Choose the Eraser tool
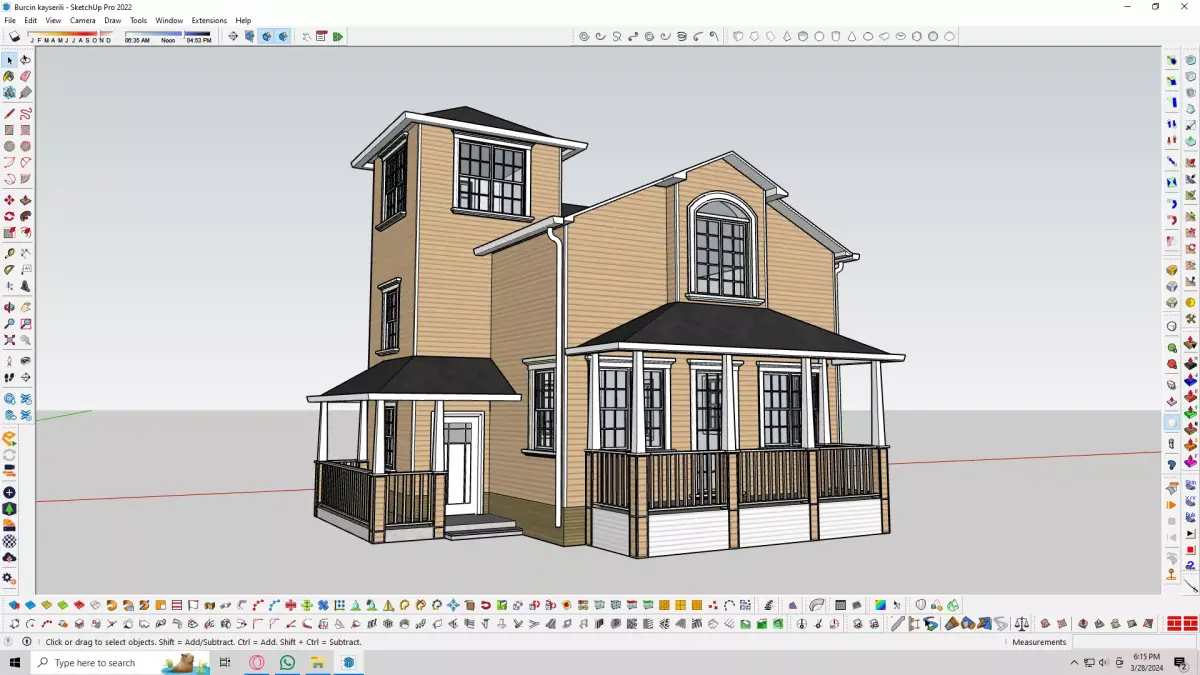 pos(25,76)
